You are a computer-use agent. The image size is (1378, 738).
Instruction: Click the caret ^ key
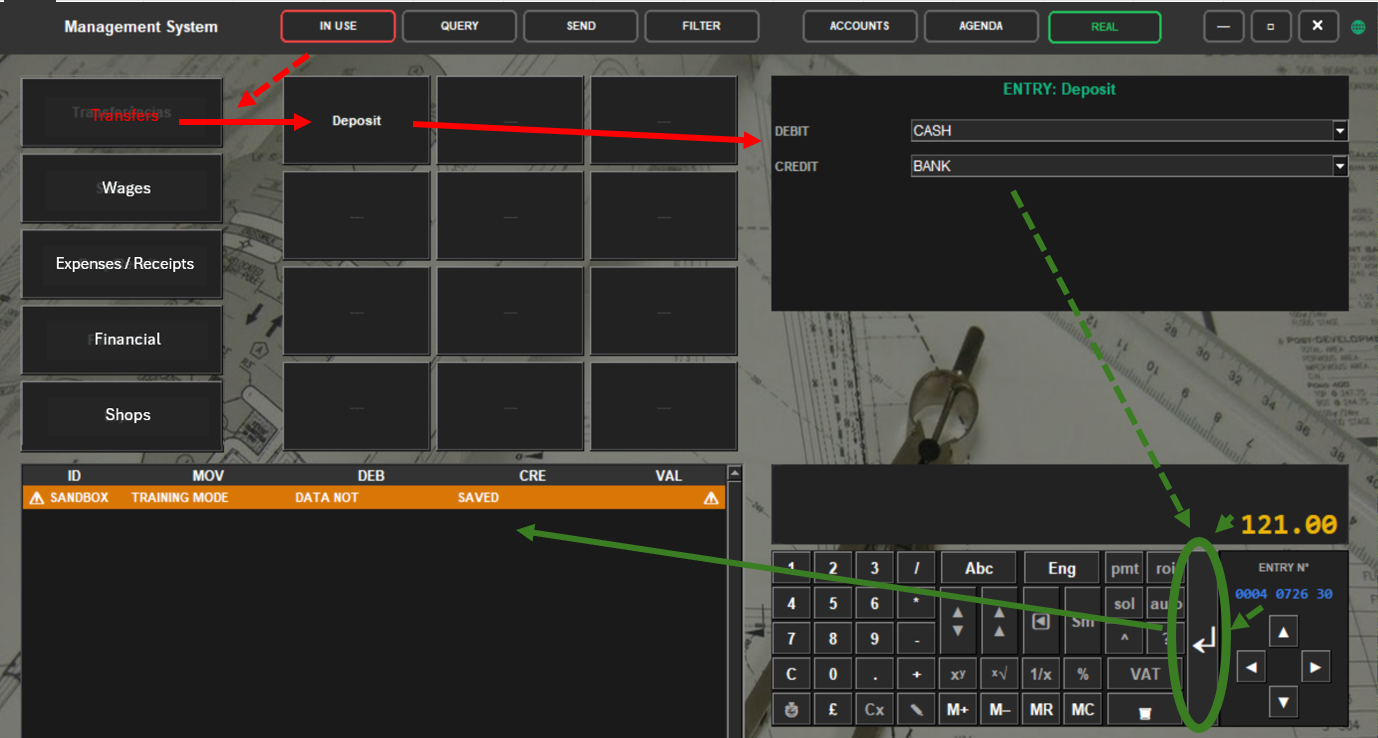1124,637
